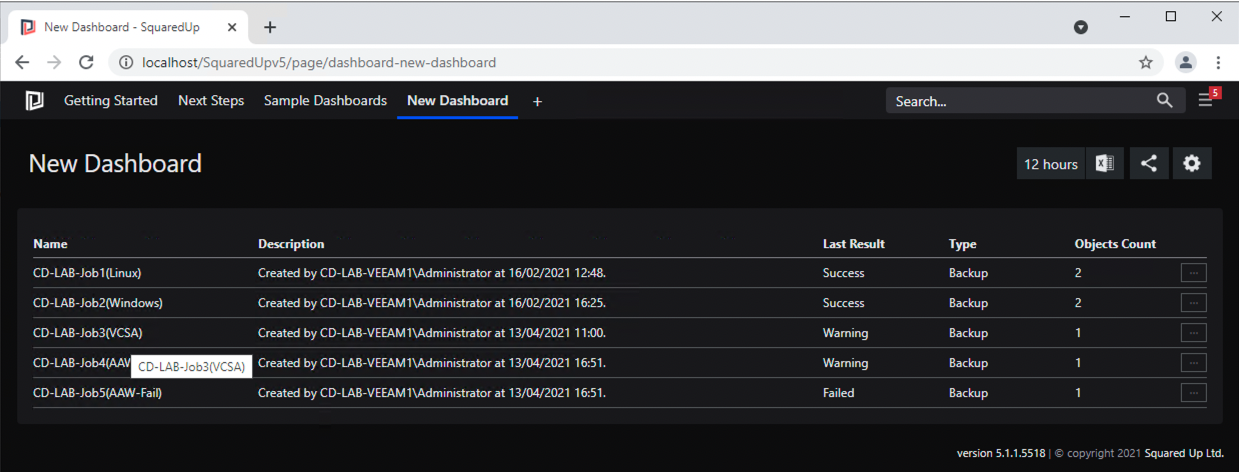Click the New Dashboard page title
The height and width of the screenshot is (472, 1239).
tap(115, 164)
